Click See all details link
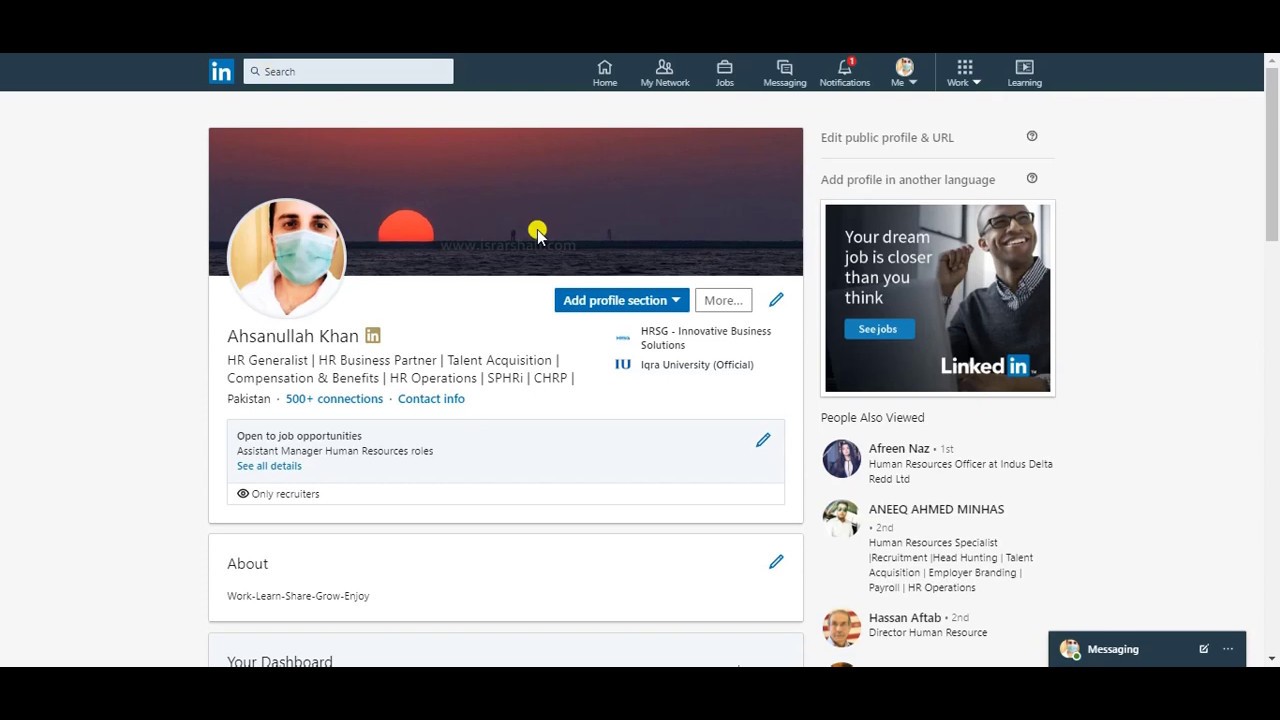 coord(269,466)
